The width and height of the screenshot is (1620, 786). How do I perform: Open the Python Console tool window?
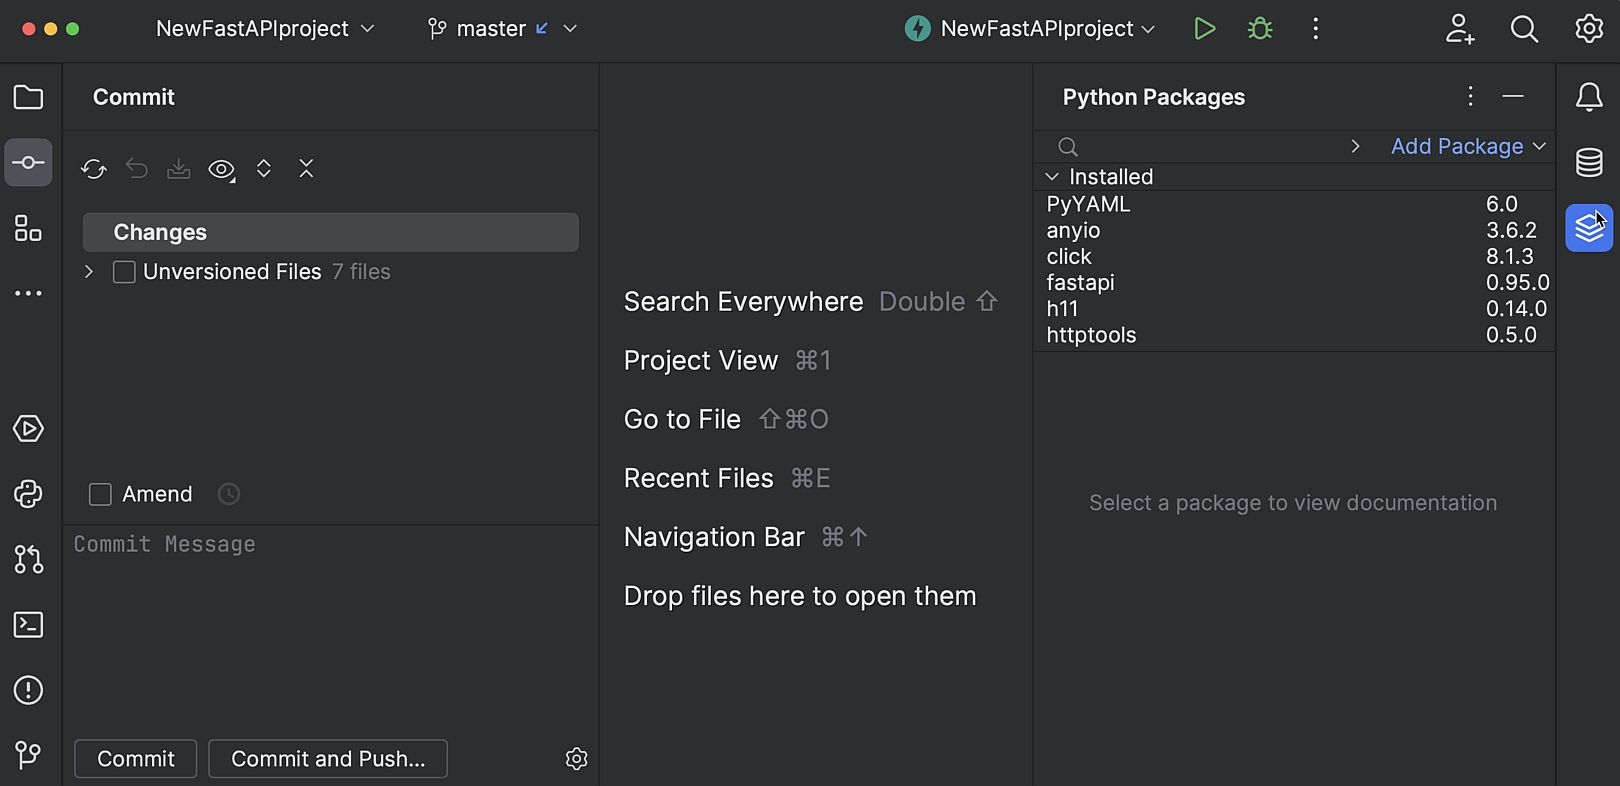28,494
